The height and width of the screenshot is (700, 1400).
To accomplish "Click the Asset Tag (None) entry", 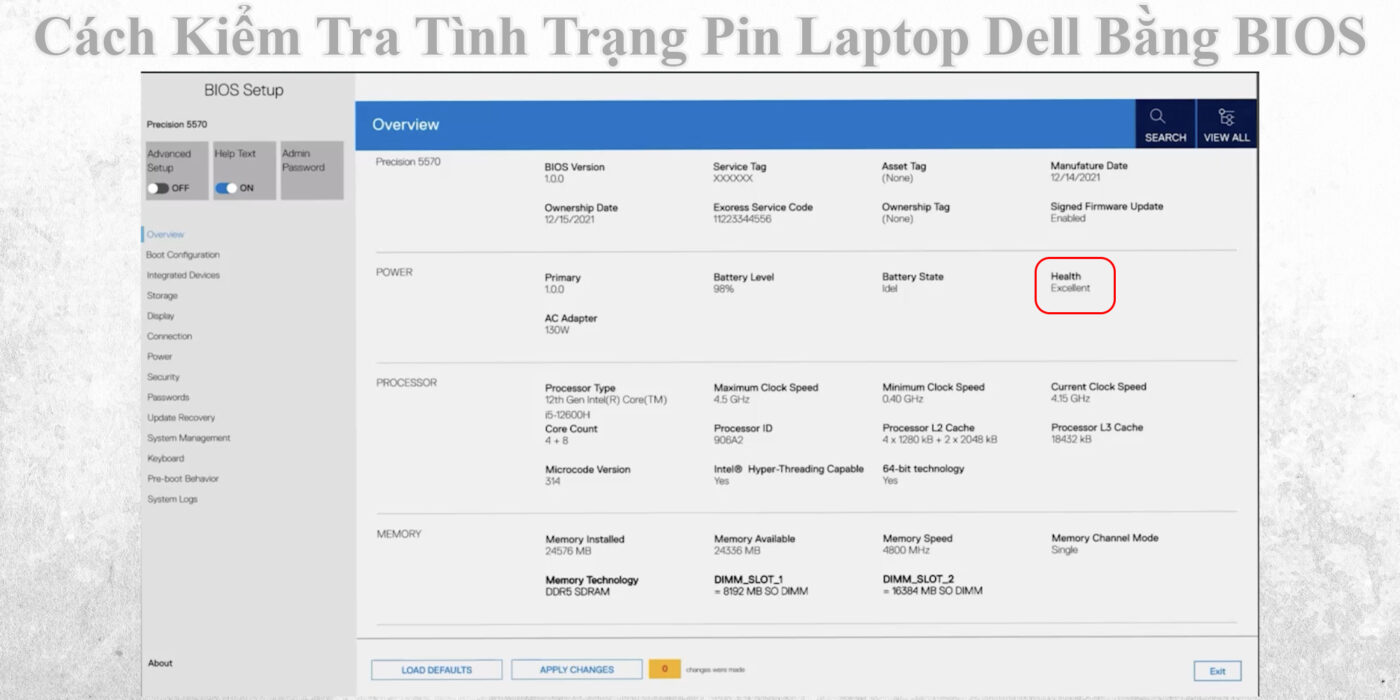I will tap(904, 172).
